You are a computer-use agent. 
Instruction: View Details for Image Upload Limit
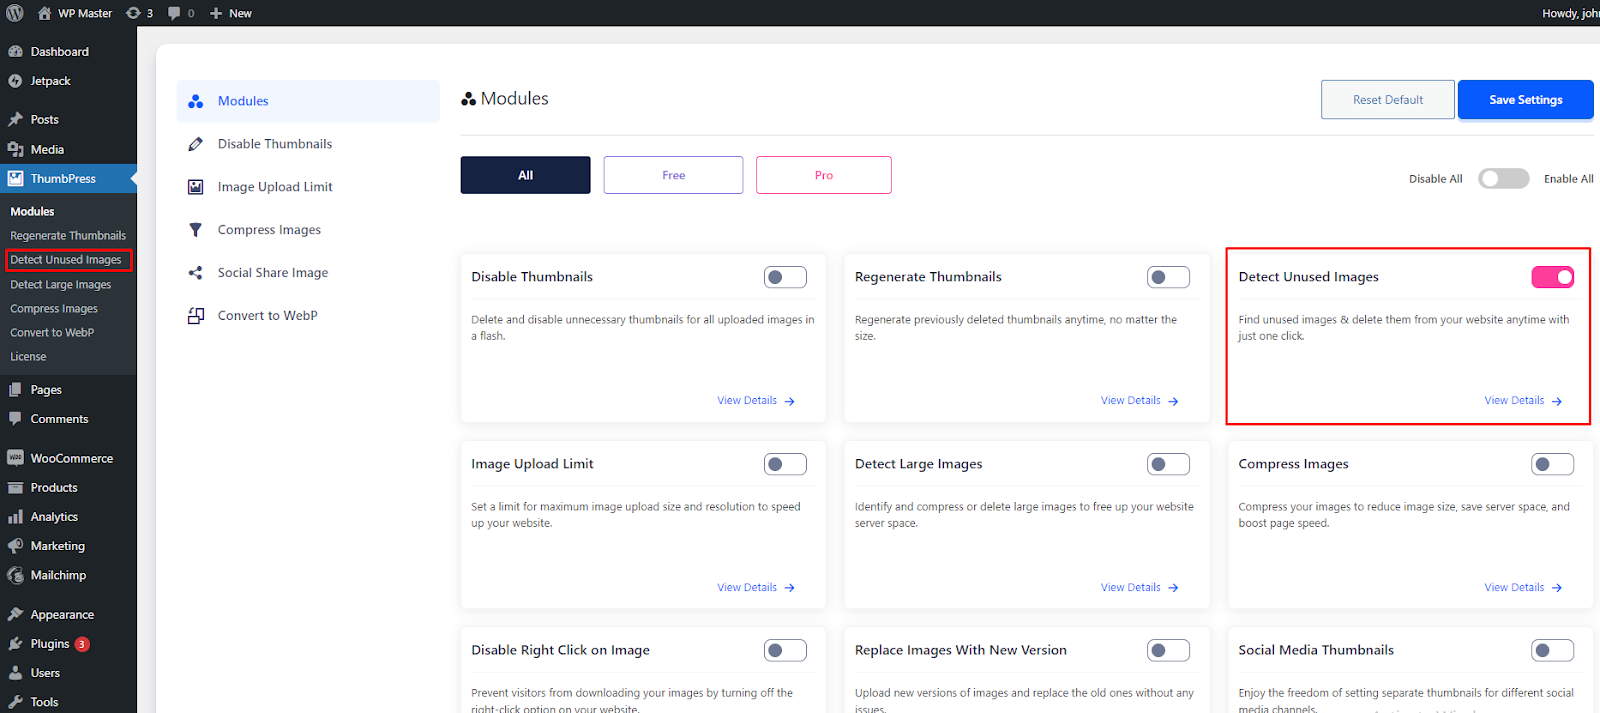756,588
